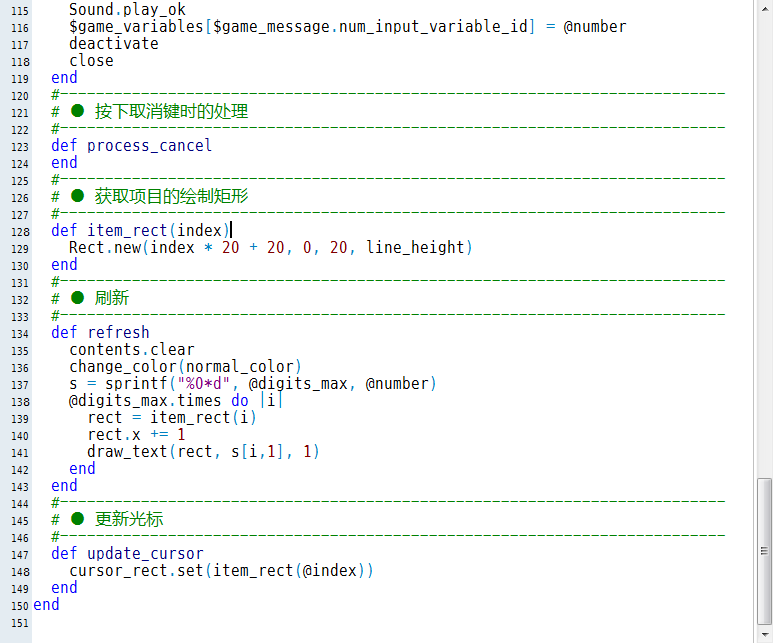
Task: Click on 'def item_rect(index)' line
Action: point(141,231)
